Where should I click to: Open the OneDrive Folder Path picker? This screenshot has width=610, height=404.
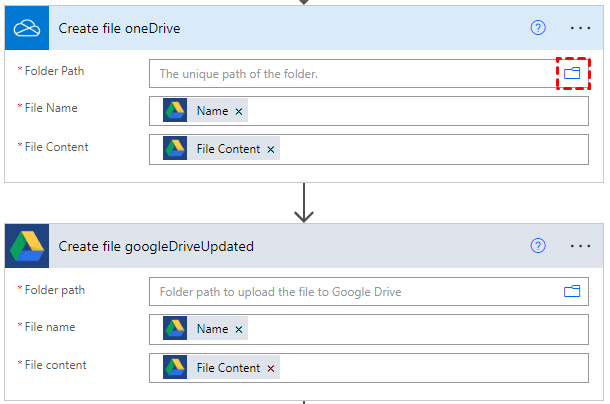pyautogui.click(x=572, y=74)
